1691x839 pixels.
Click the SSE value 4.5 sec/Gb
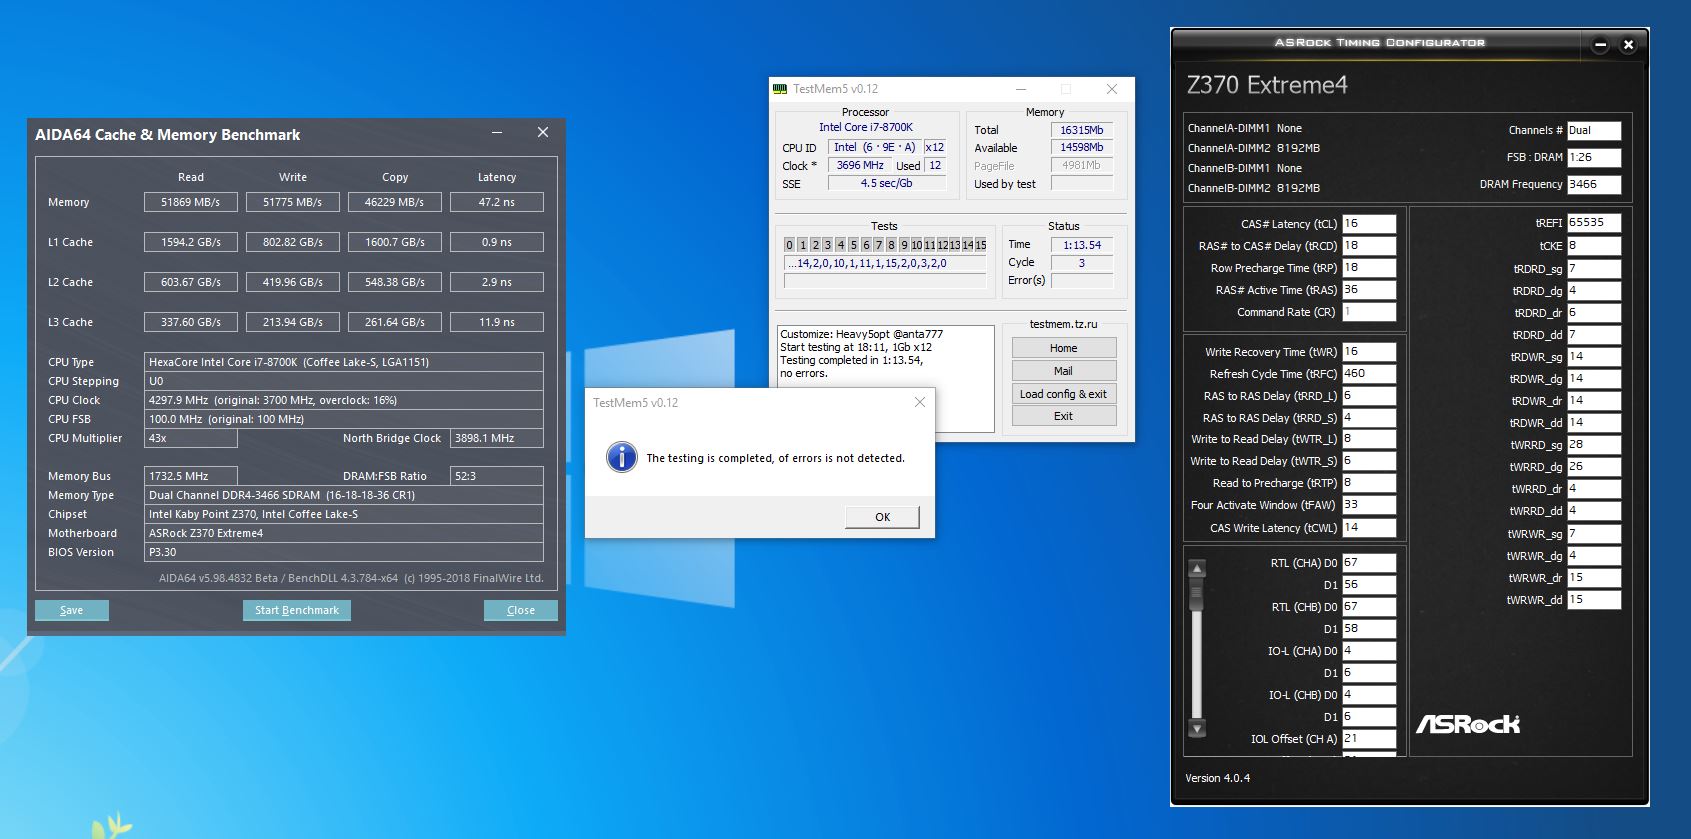point(887,184)
